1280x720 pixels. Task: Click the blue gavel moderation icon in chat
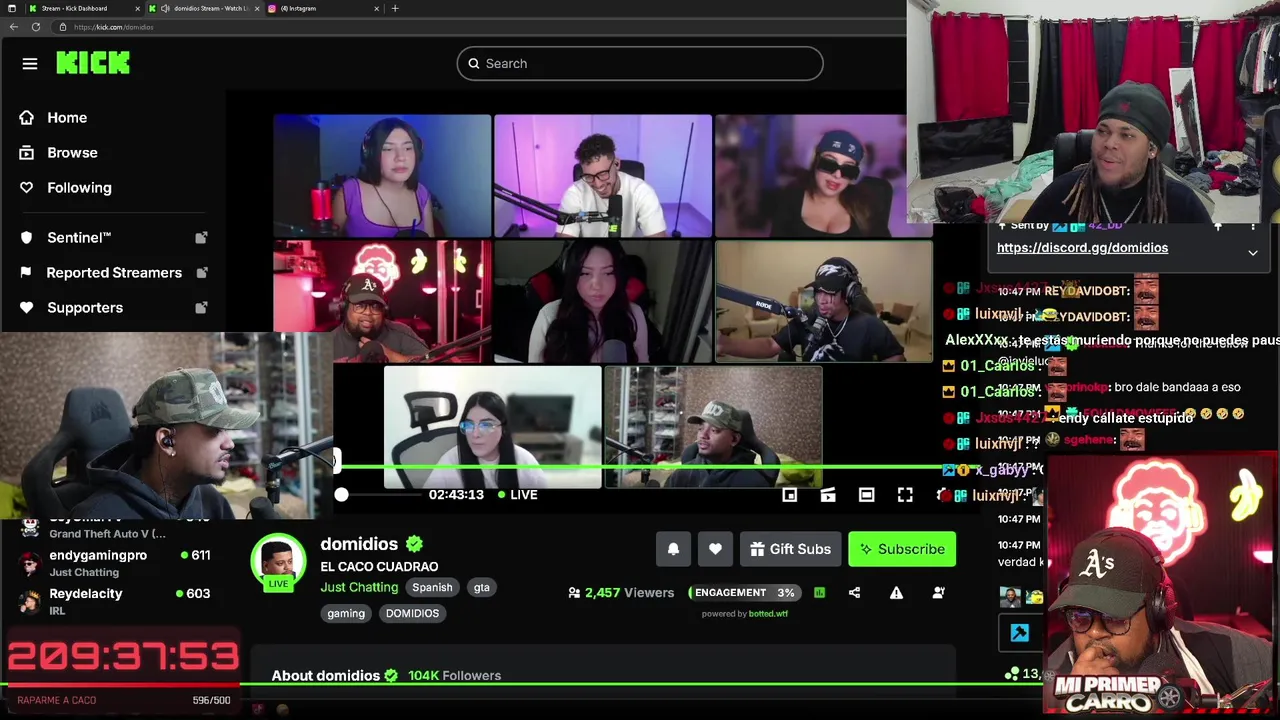(x=1019, y=632)
